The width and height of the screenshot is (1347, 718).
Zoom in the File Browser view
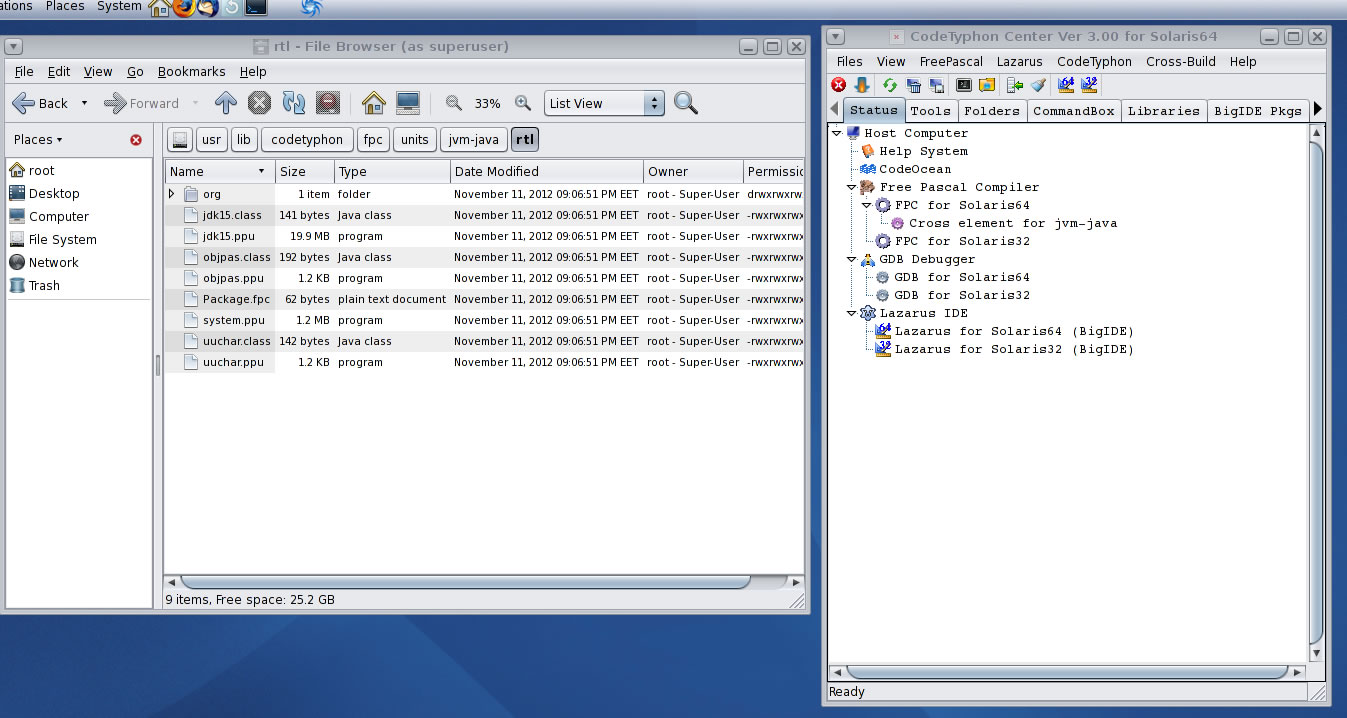(522, 103)
